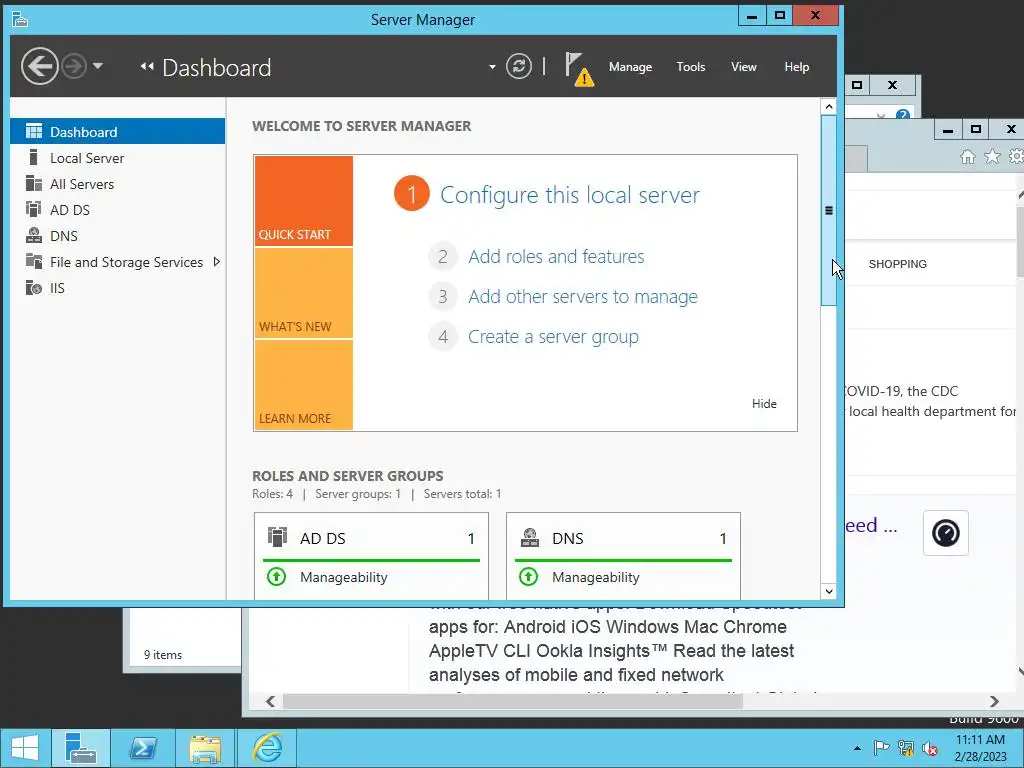Click the Local Server sidebar icon

point(33,157)
